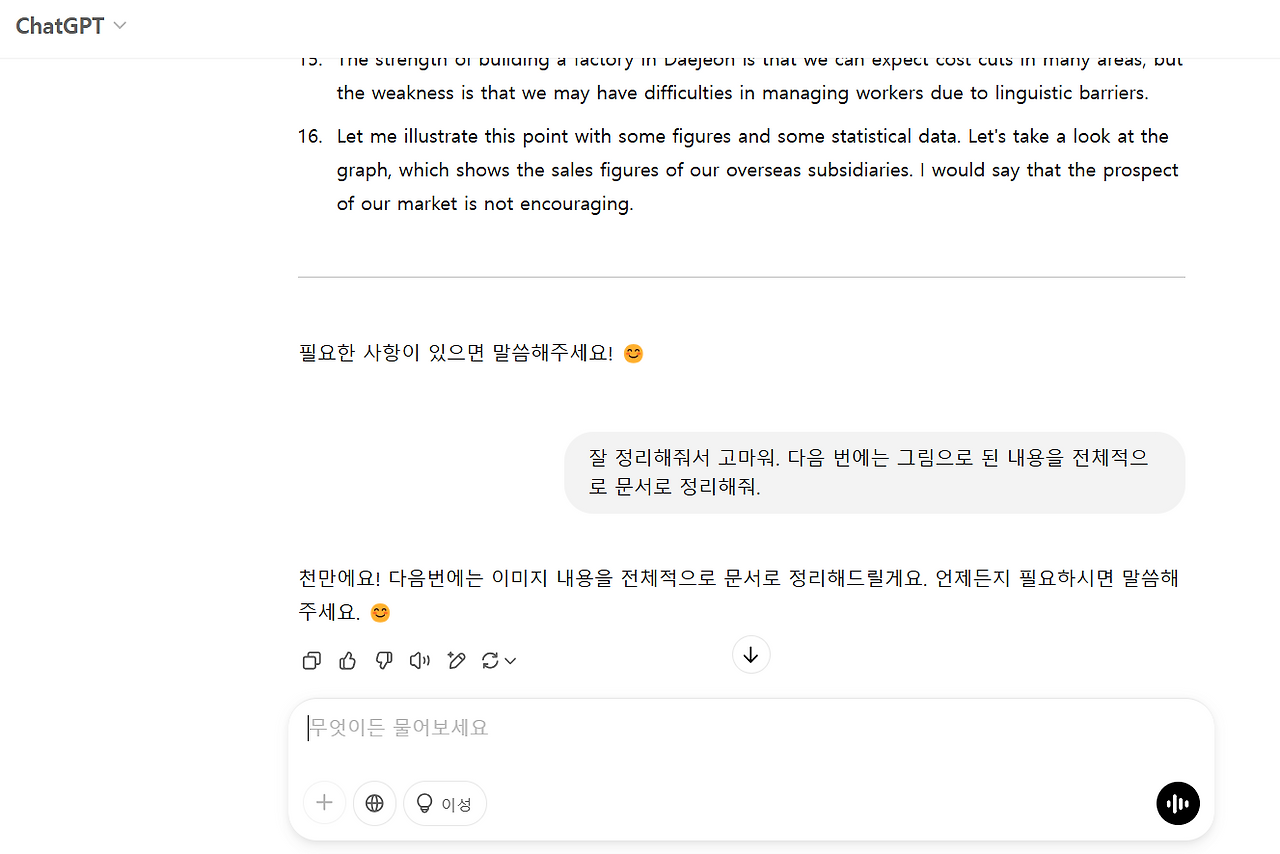
Task: Click the 무엇이든 물어보세요 input field
Action: tap(700, 727)
